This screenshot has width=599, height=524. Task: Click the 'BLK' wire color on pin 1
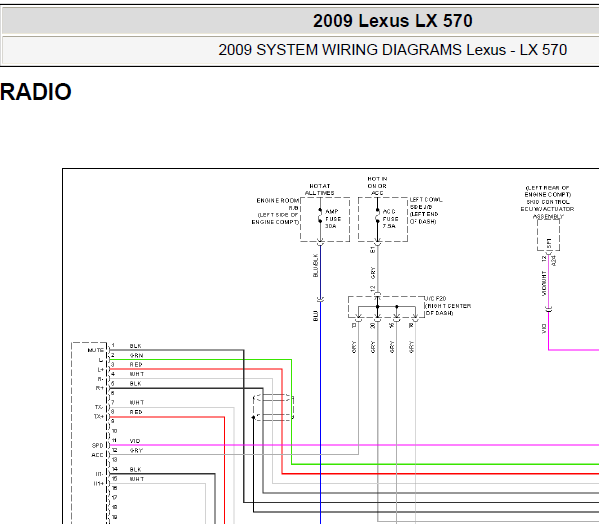136,346
